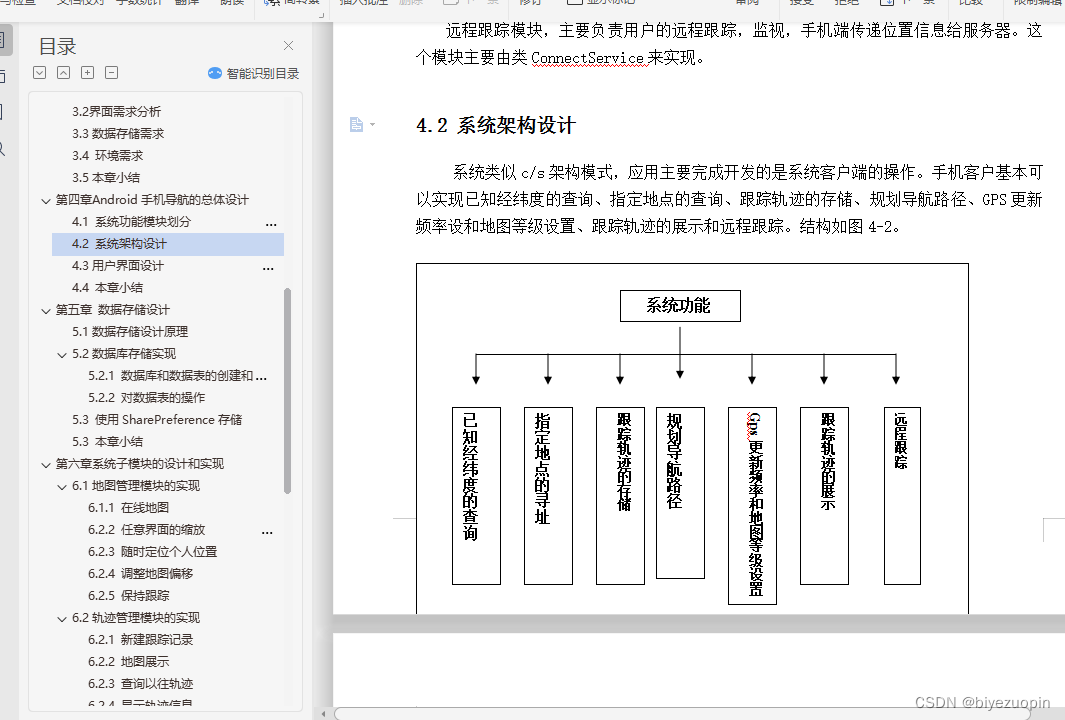
Task: Select 5.2 数据库存储实现 entry
Action: 124,354
